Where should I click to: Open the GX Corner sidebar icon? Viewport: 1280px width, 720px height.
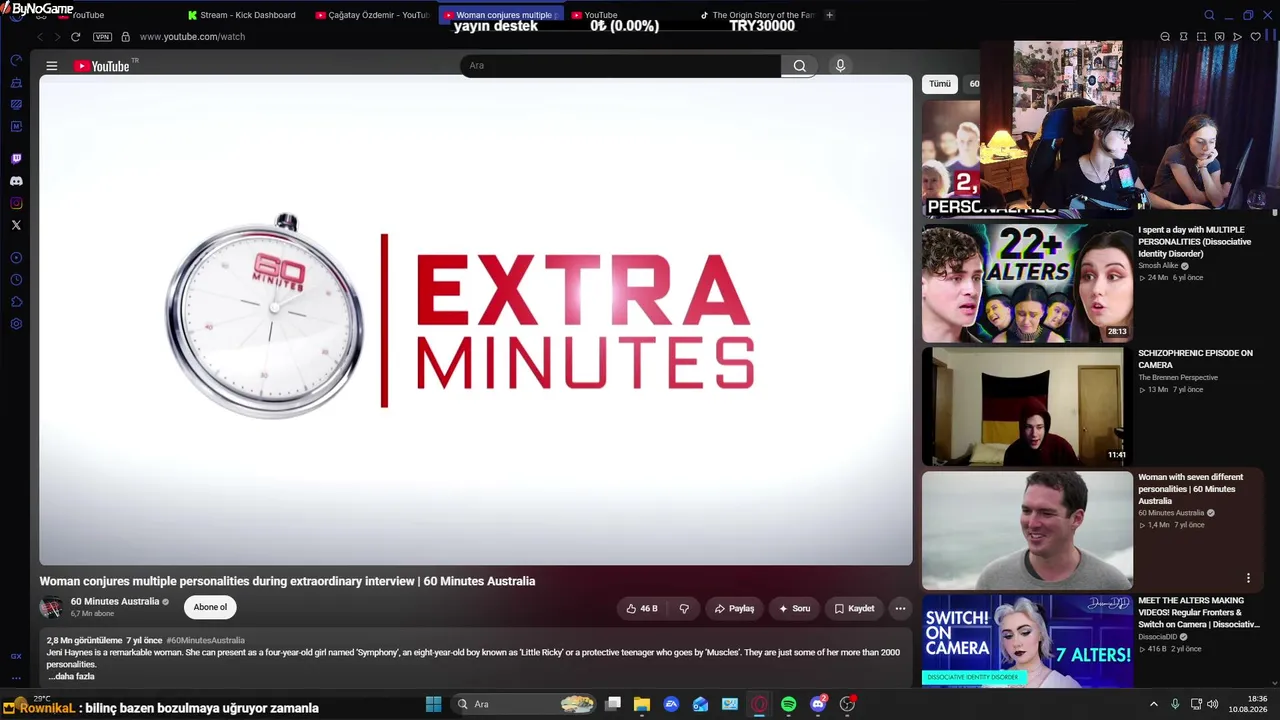pyautogui.click(x=16, y=656)
